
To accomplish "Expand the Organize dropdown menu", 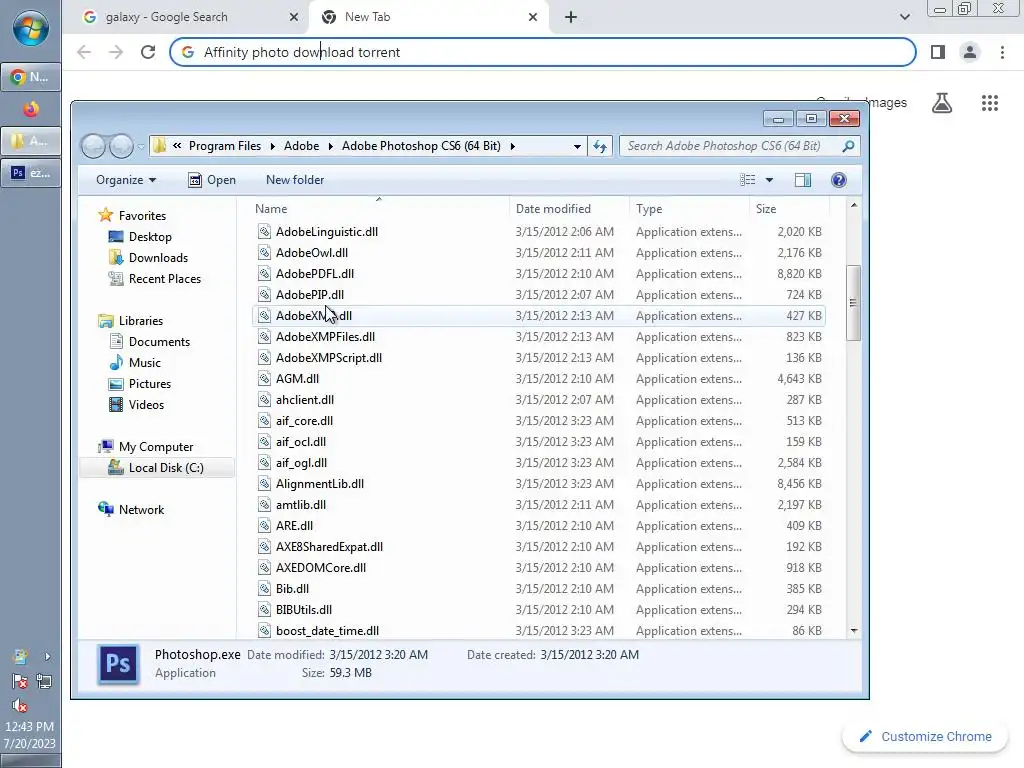I will point(126,180).
